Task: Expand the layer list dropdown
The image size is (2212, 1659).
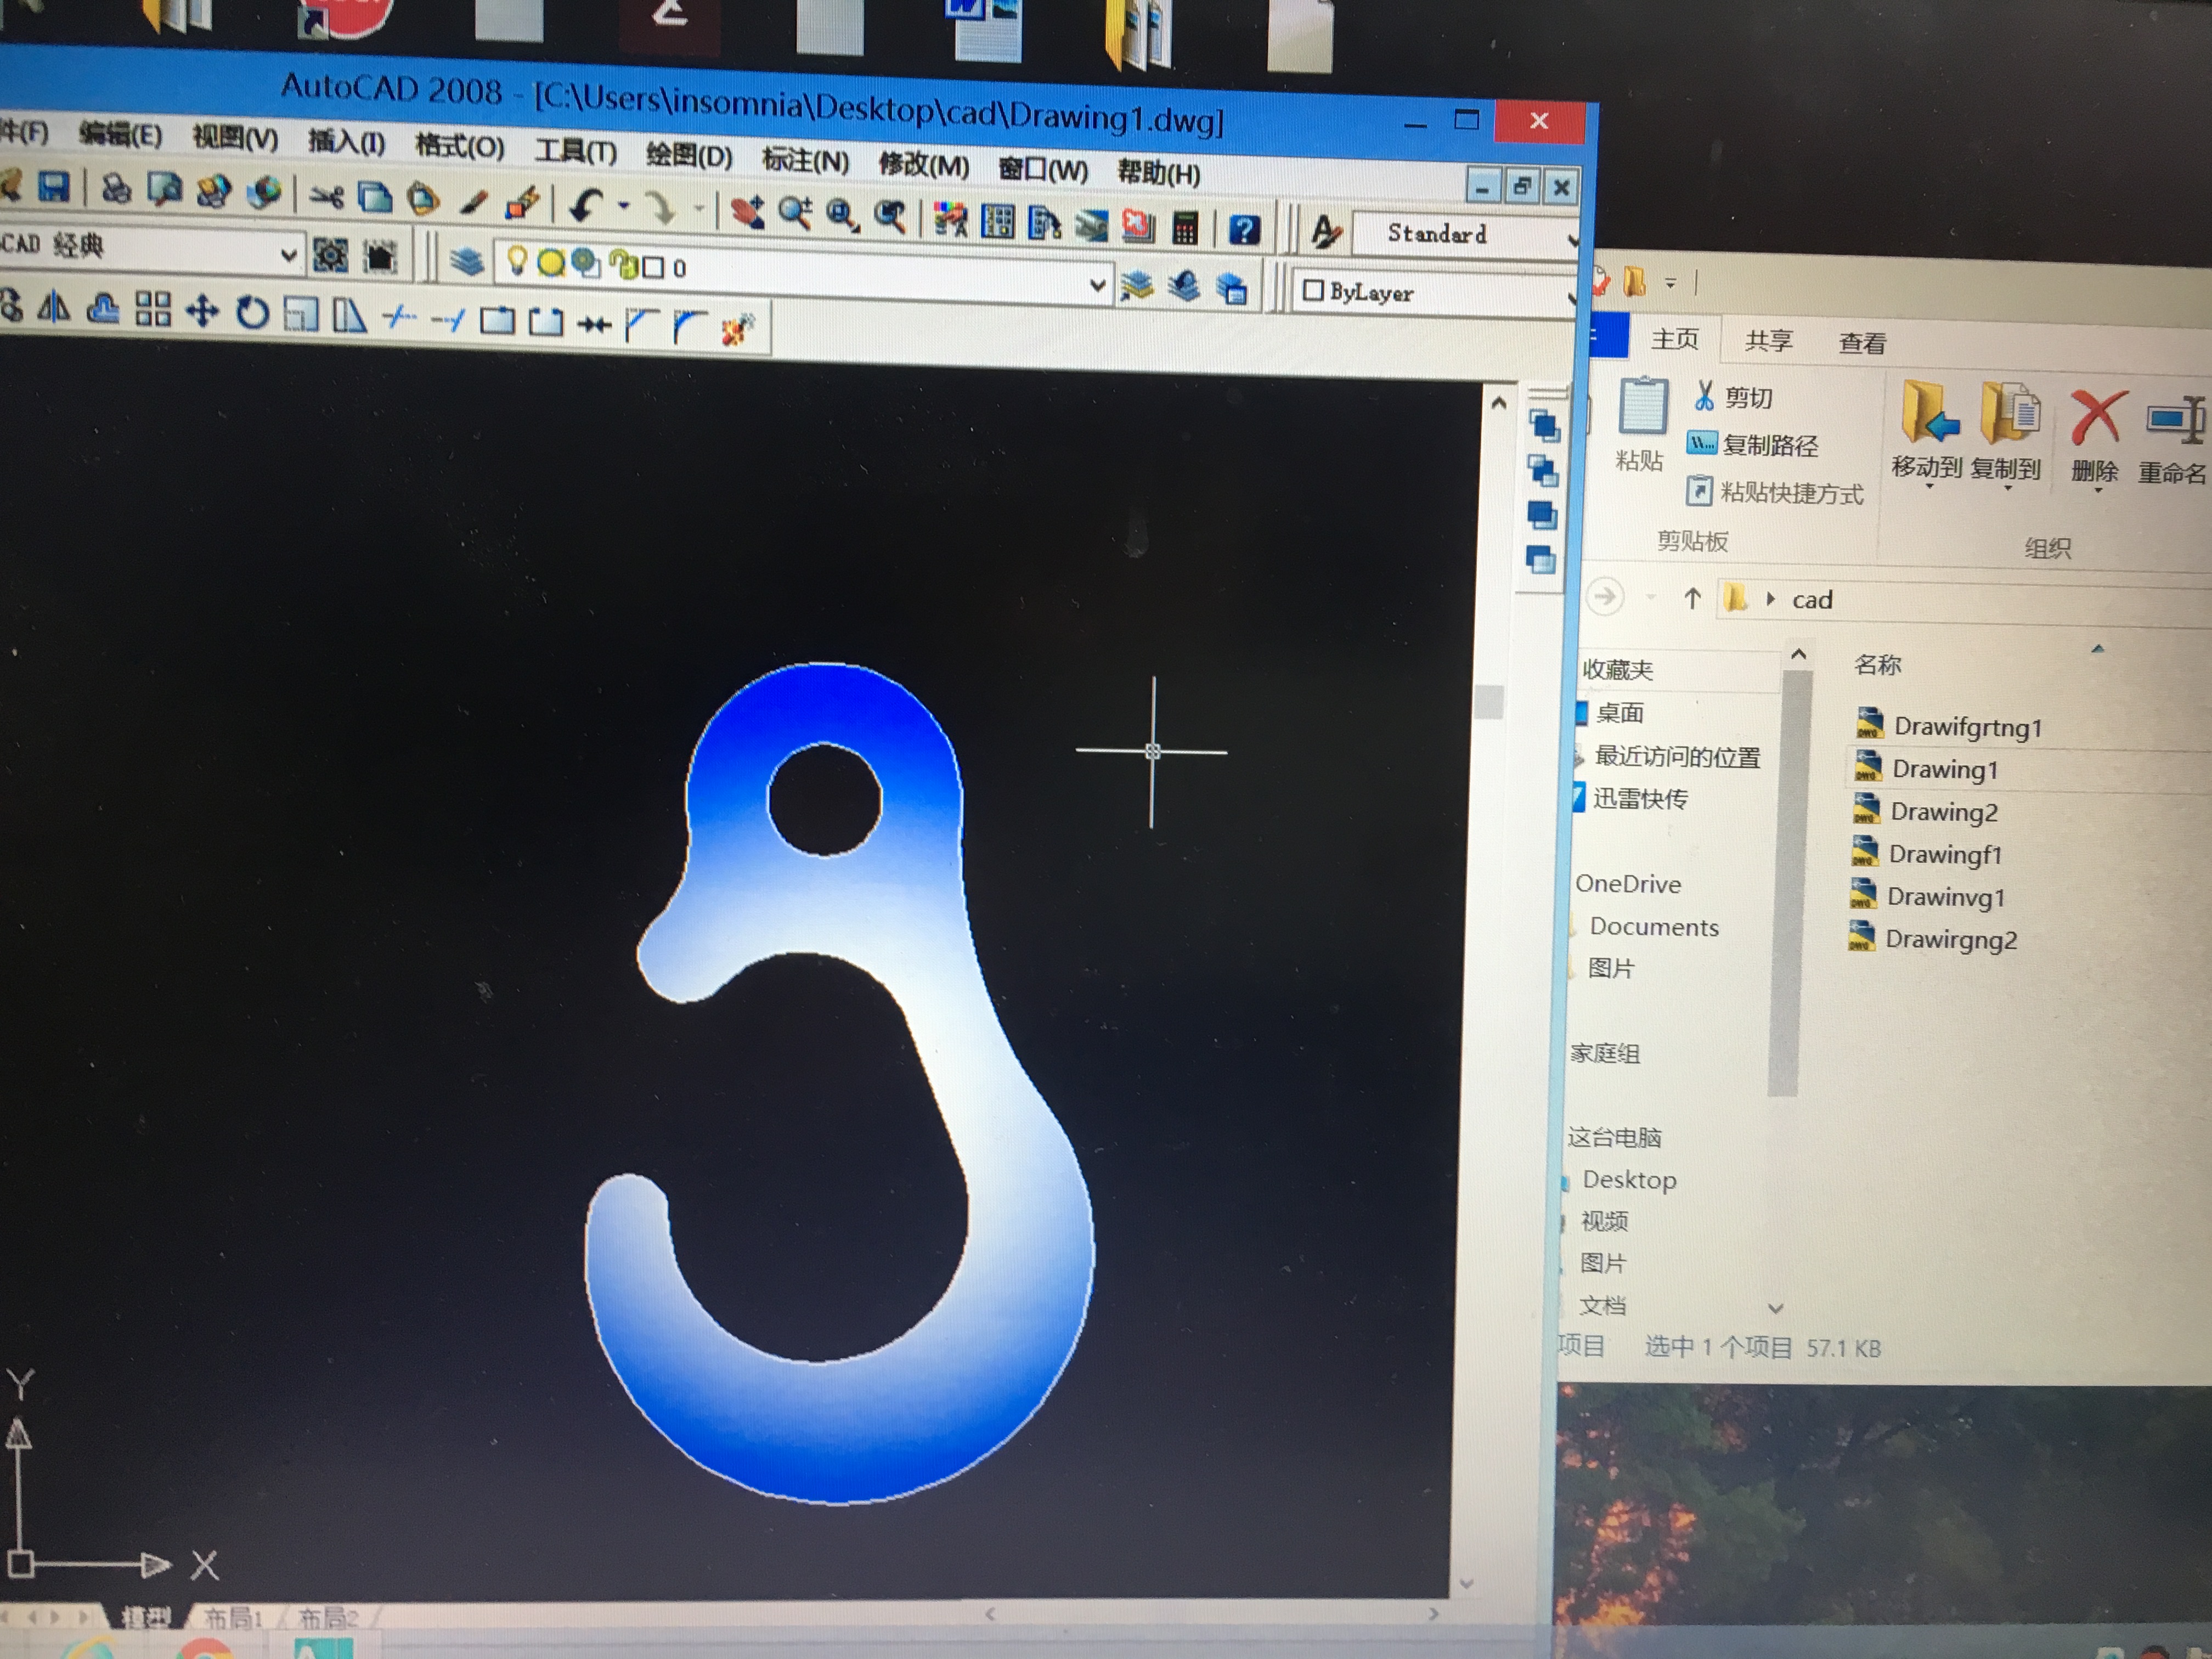Action: point(1097,285)
